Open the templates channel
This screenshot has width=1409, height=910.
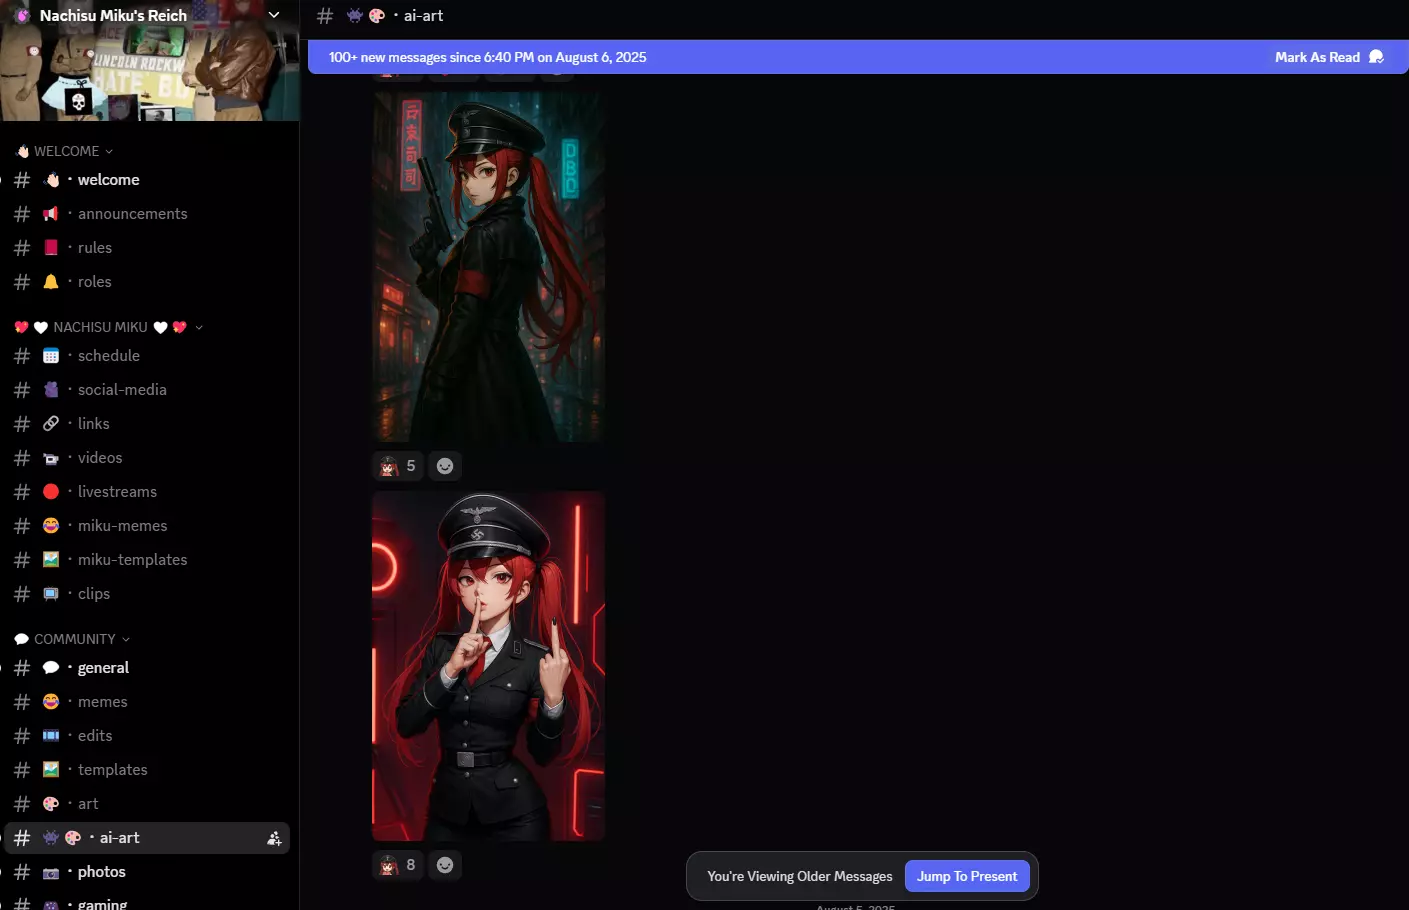(x=147, y=770)
